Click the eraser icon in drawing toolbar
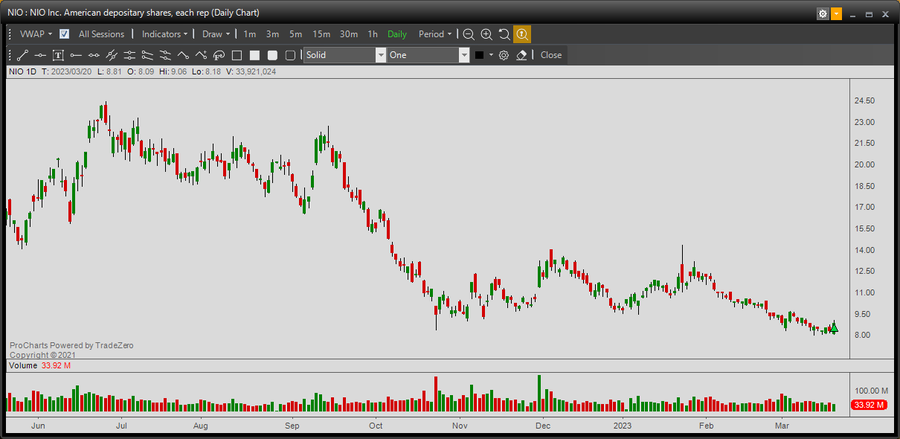 click(521, 55)
